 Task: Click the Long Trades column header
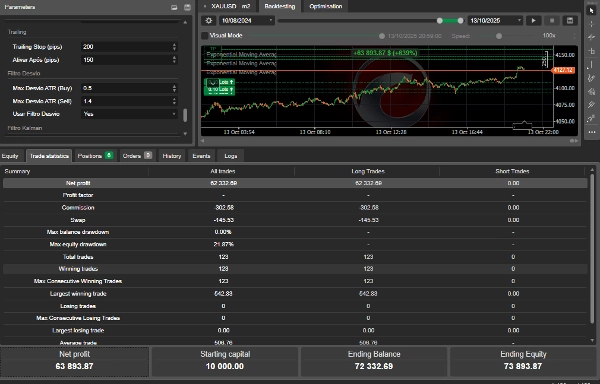368,171
